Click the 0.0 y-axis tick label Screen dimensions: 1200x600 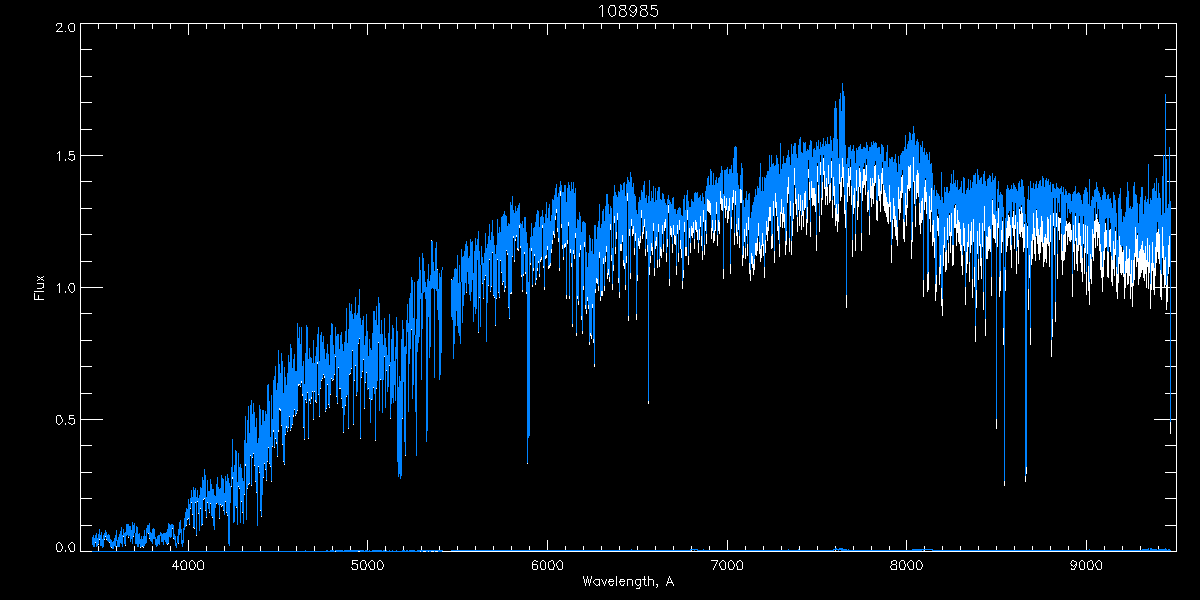66,547
